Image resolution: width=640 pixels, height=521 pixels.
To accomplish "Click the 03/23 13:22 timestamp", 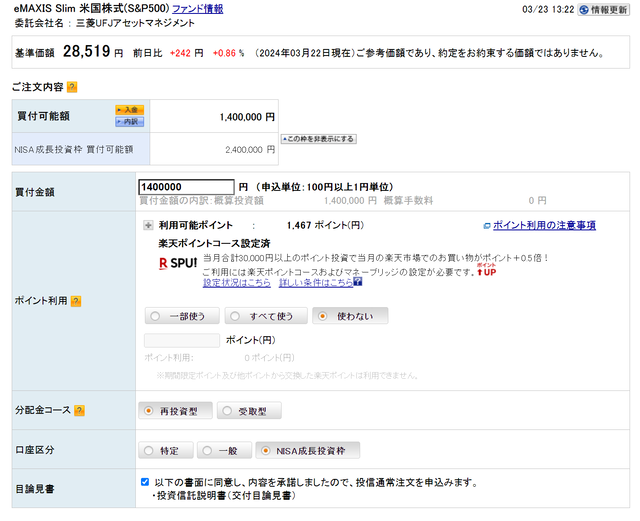I will tap(548, 9).
